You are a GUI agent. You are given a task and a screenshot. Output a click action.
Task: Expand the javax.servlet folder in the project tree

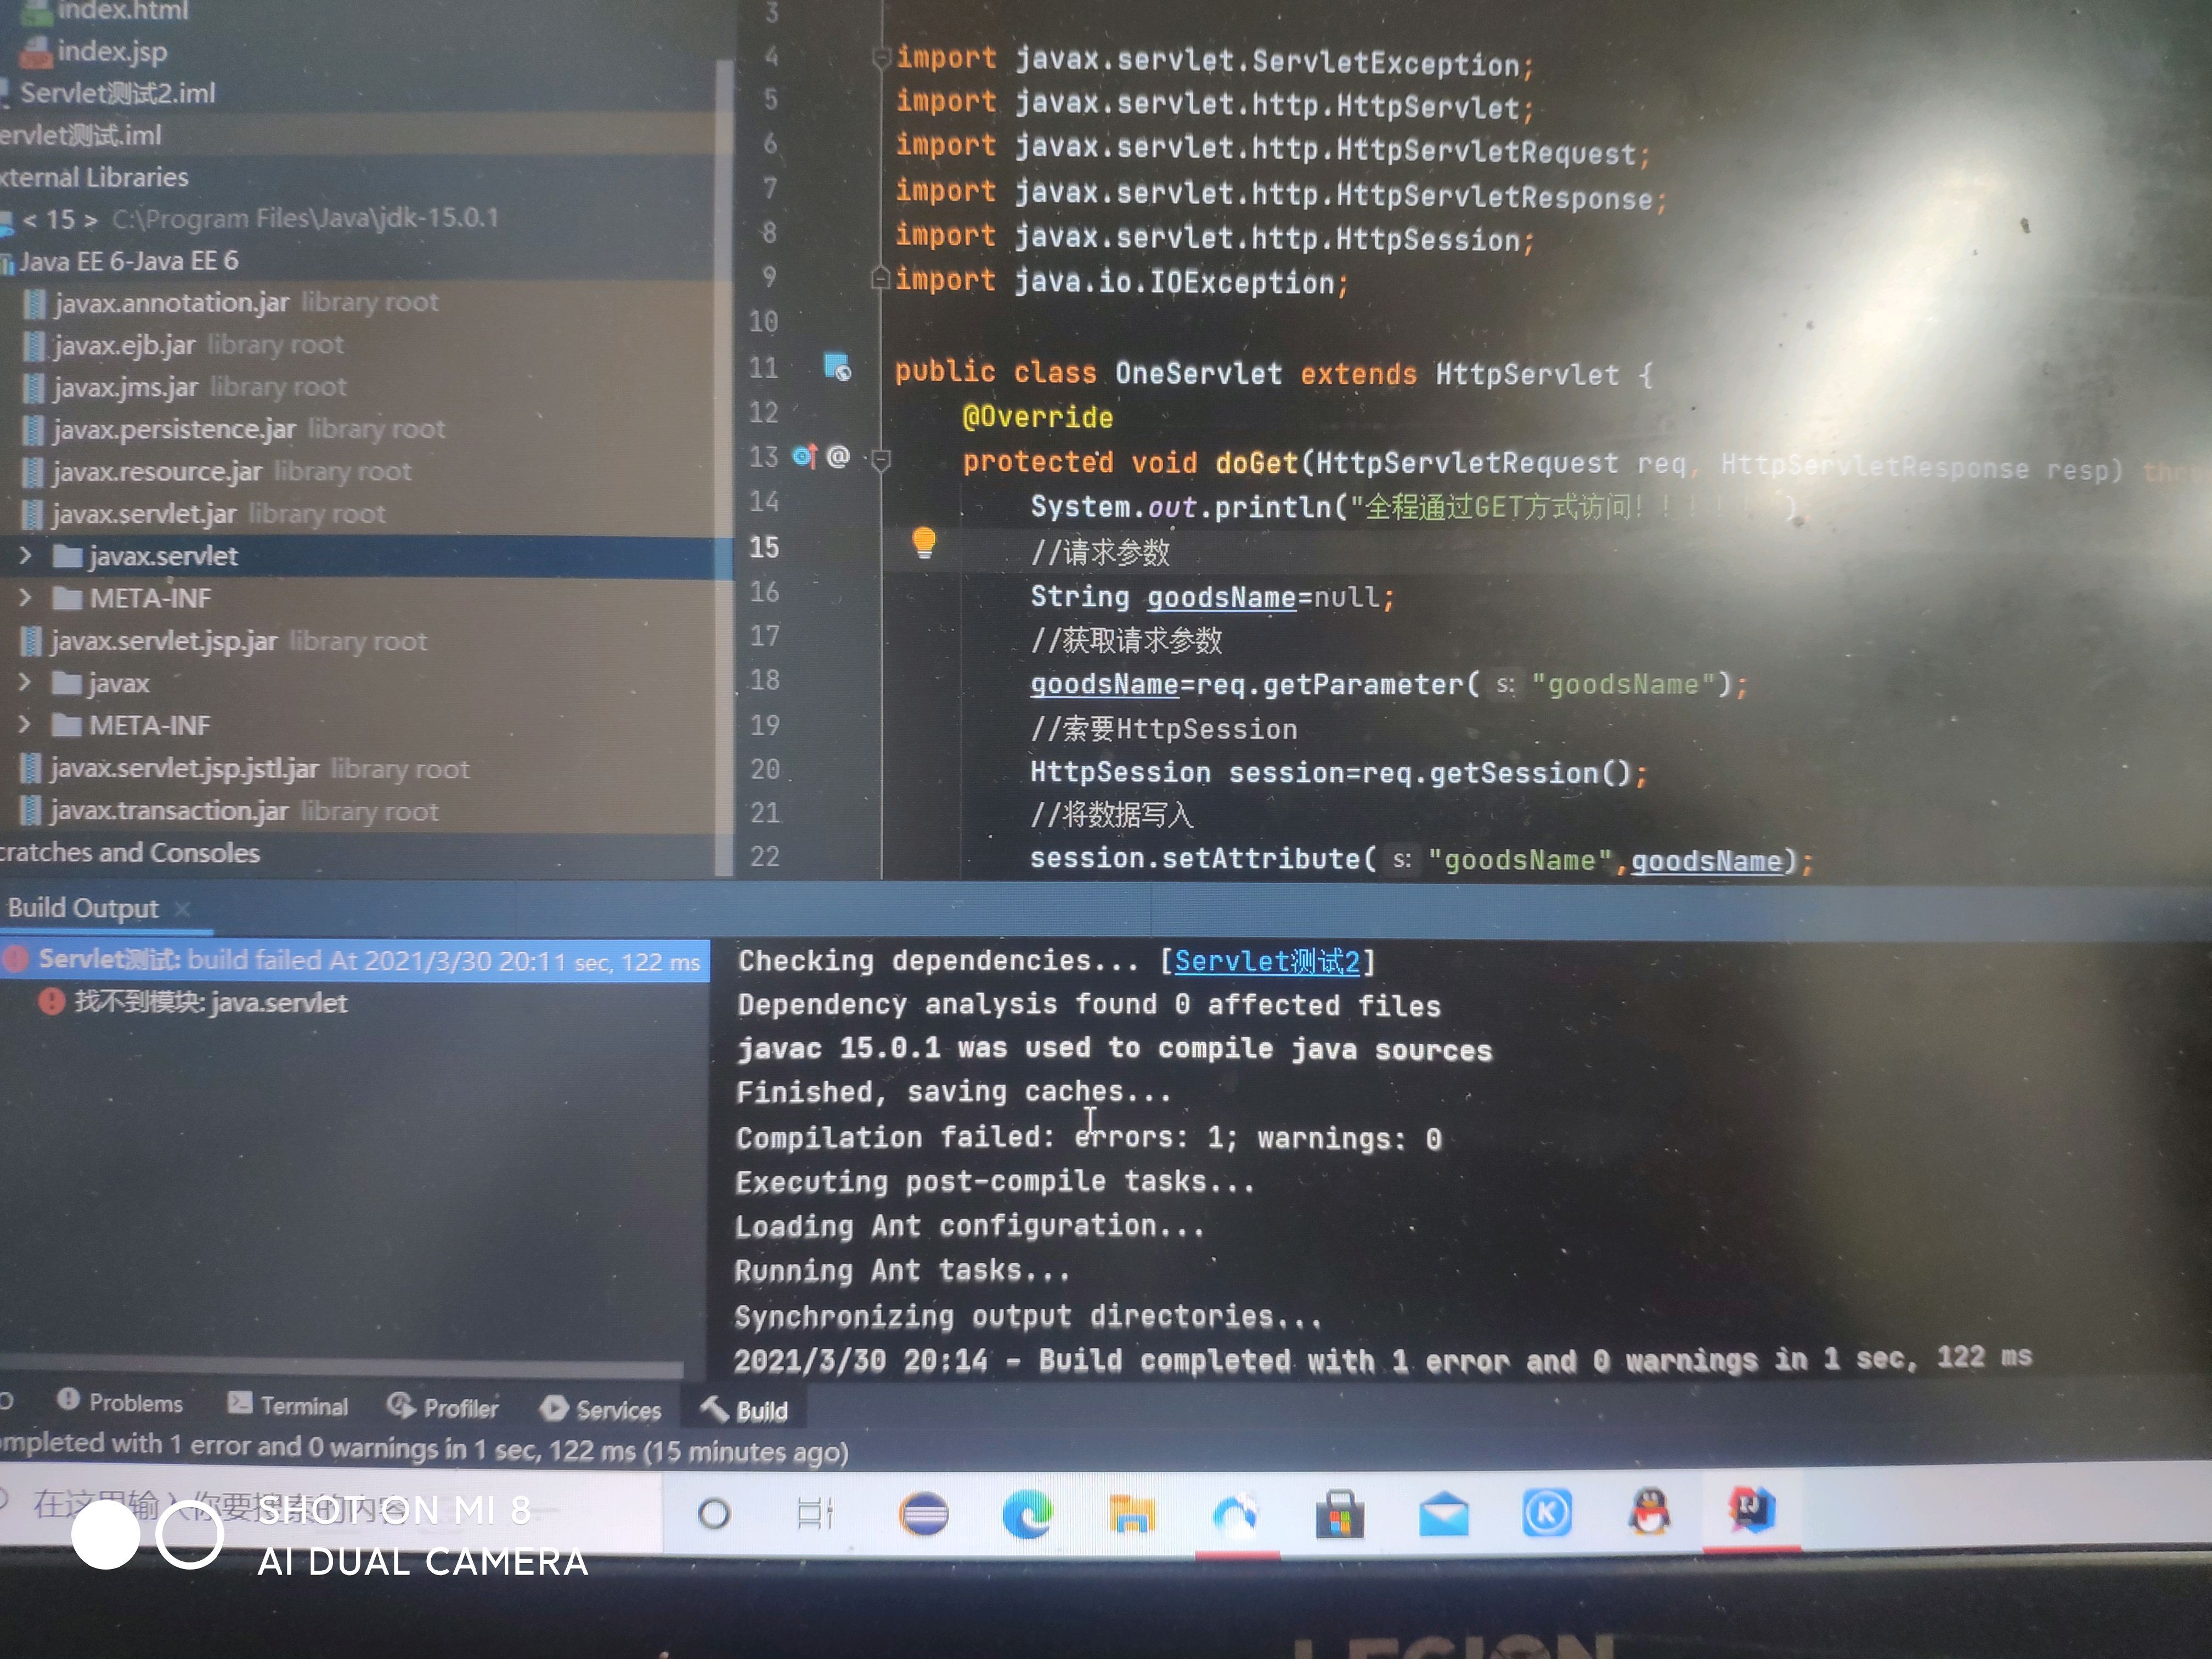coord(25,555)
